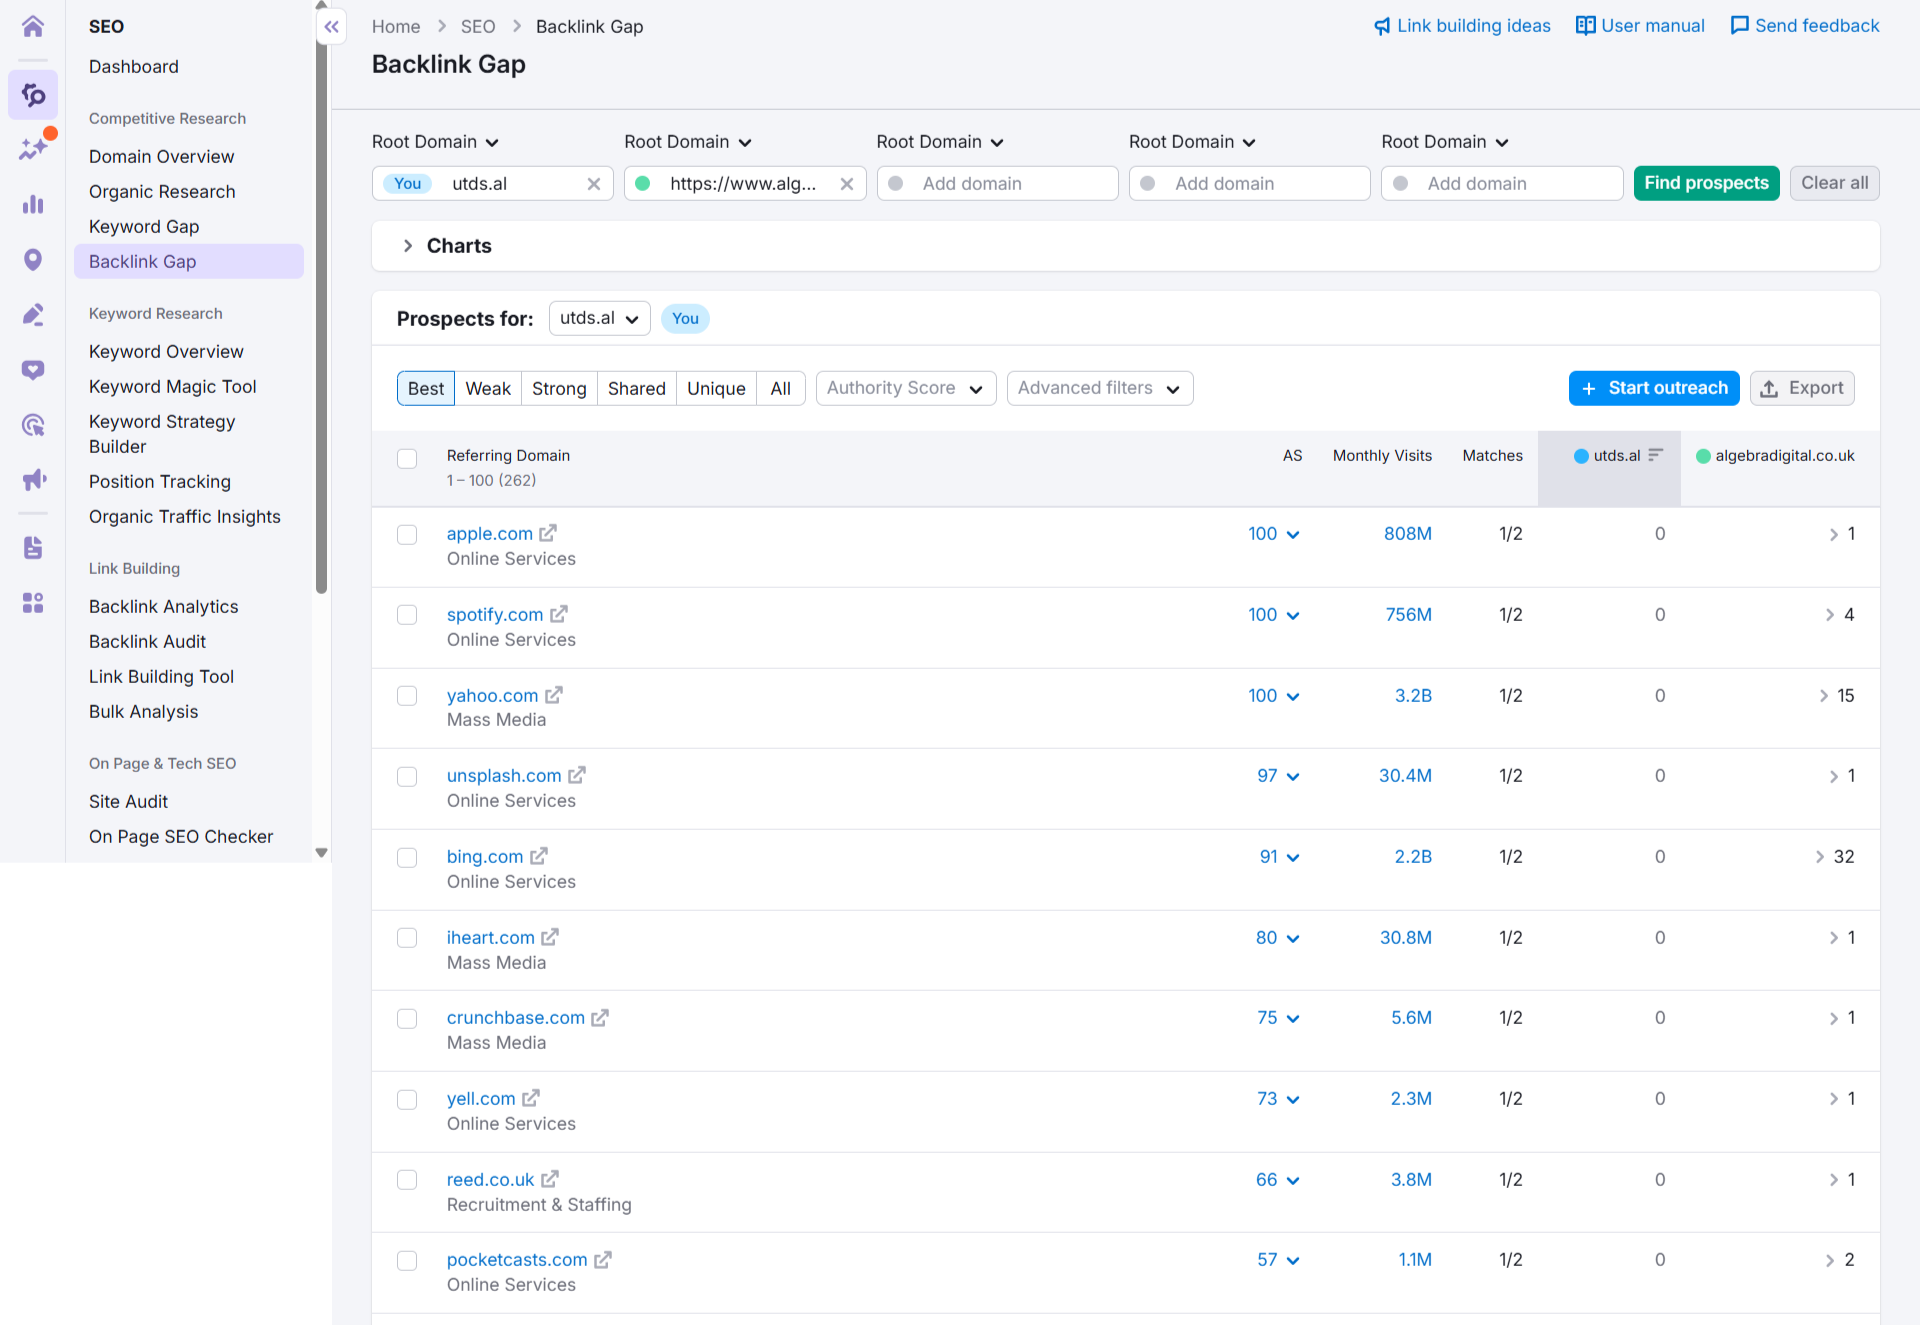Open first Root Domain type dropdown

pos(436,142)
